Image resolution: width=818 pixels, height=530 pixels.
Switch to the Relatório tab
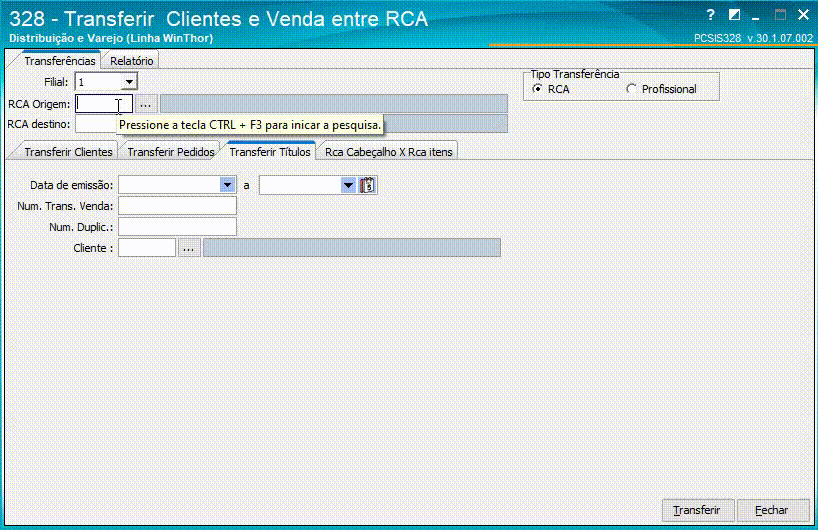[131, 61]
